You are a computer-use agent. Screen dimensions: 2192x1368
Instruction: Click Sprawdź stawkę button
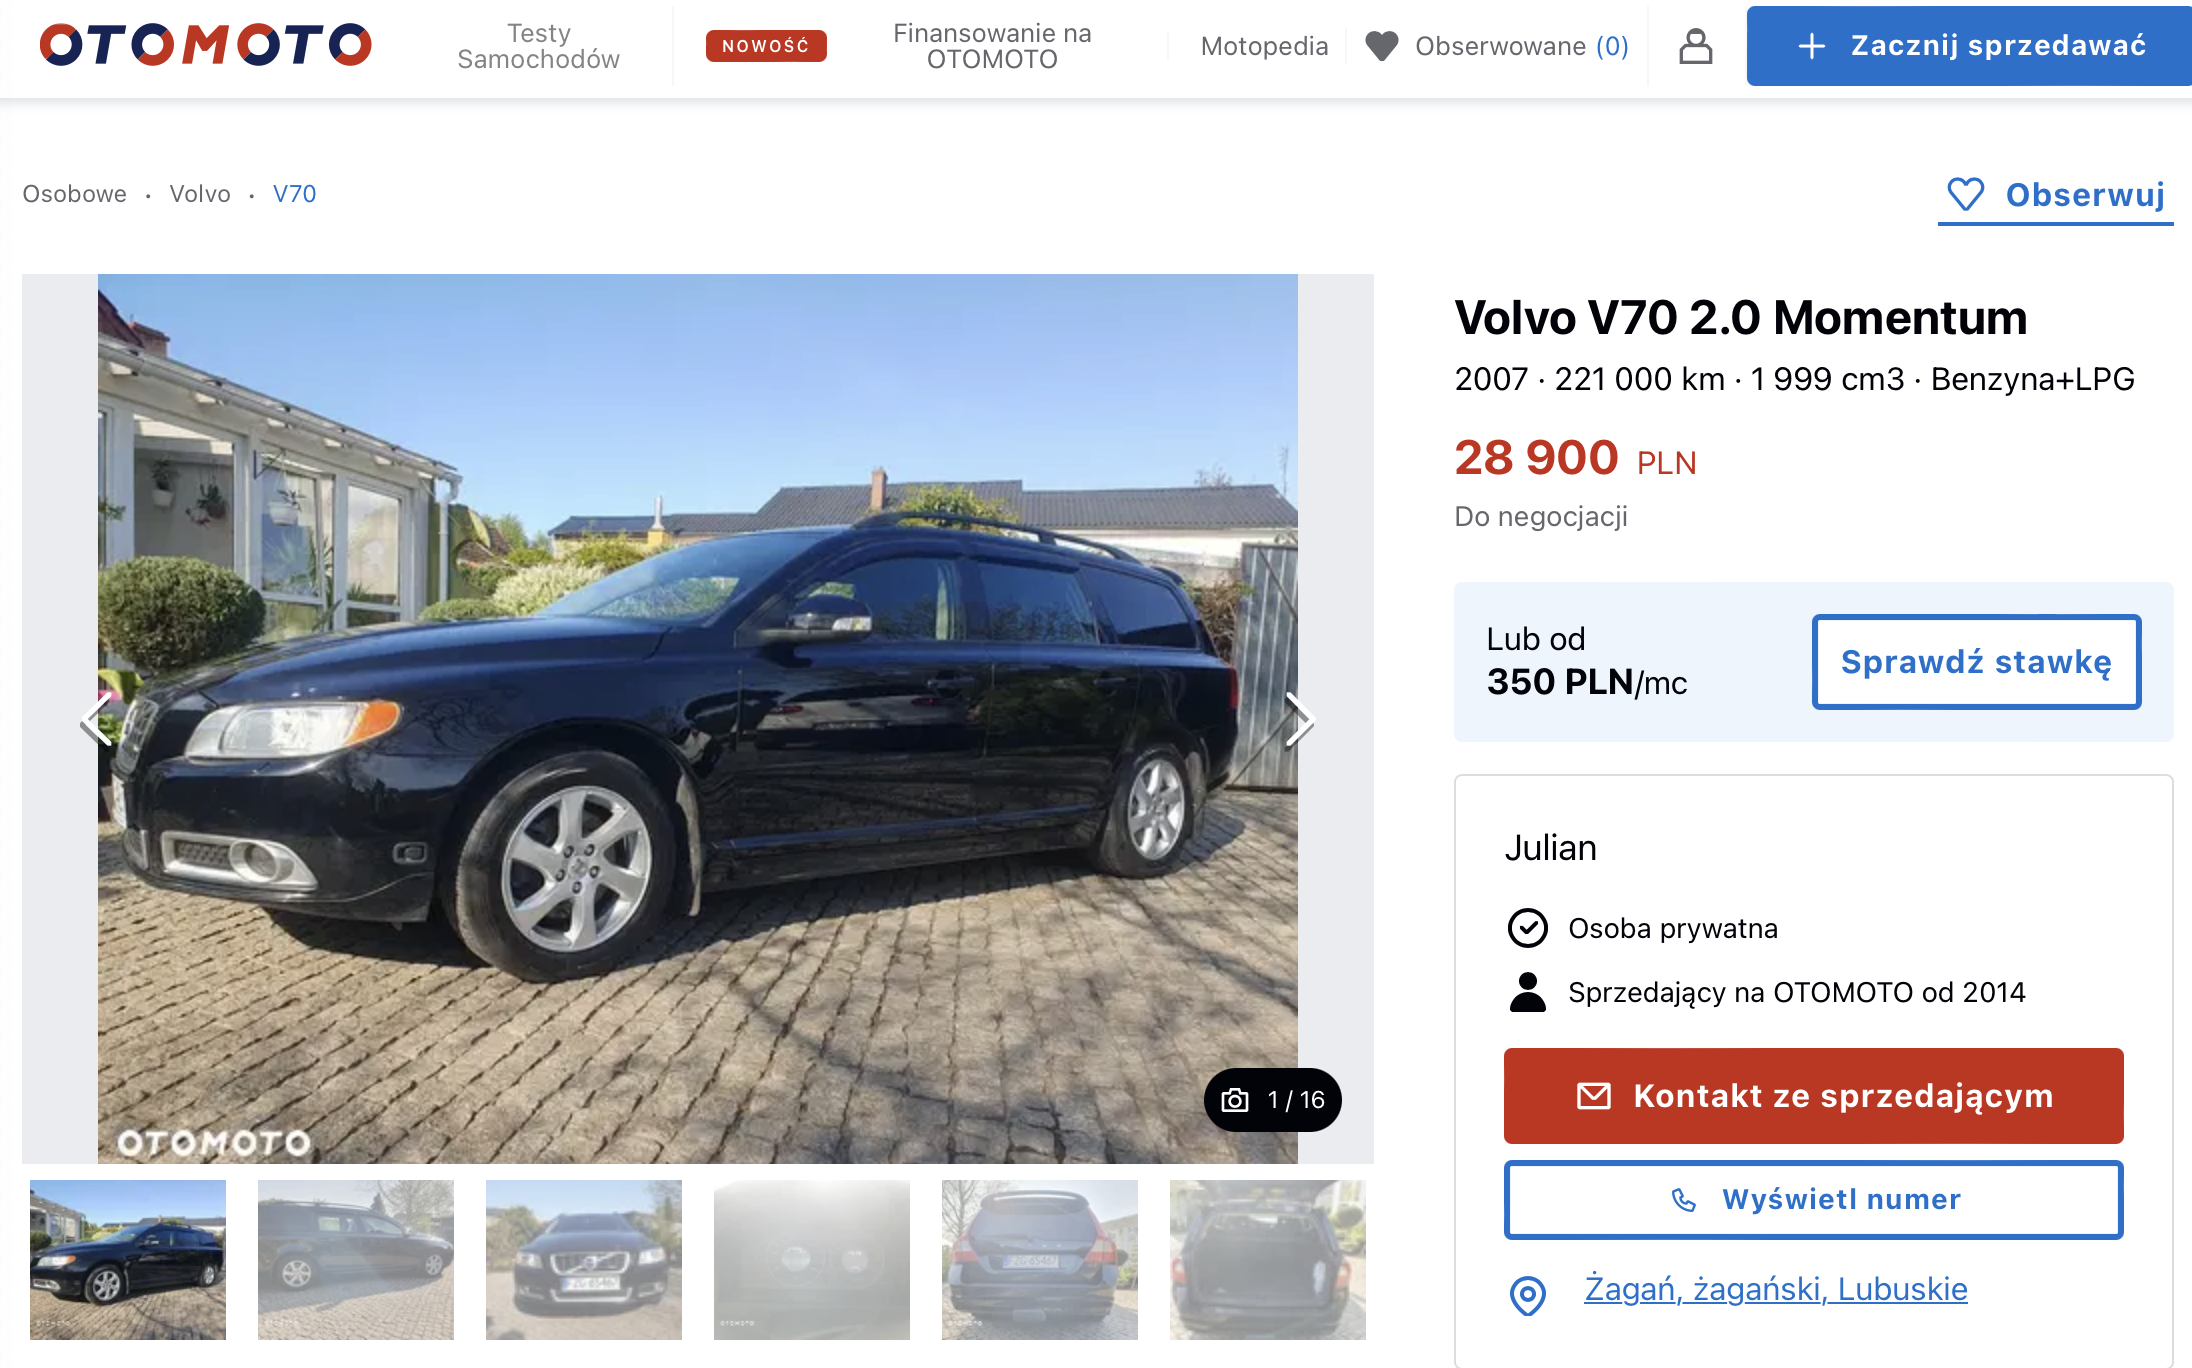[1976, 662]
